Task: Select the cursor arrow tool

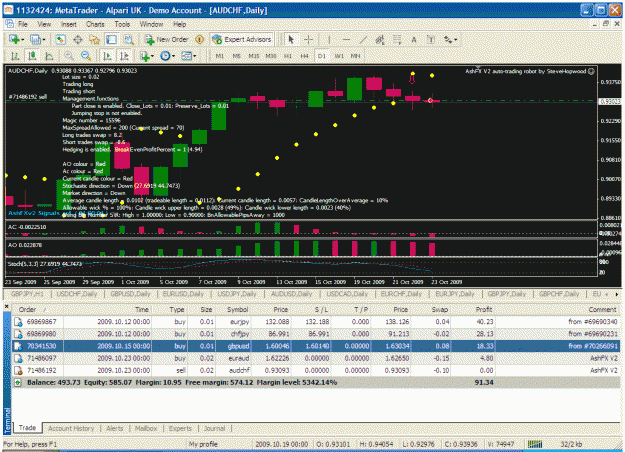Action: pyautogui.click(x=291, y=39)
